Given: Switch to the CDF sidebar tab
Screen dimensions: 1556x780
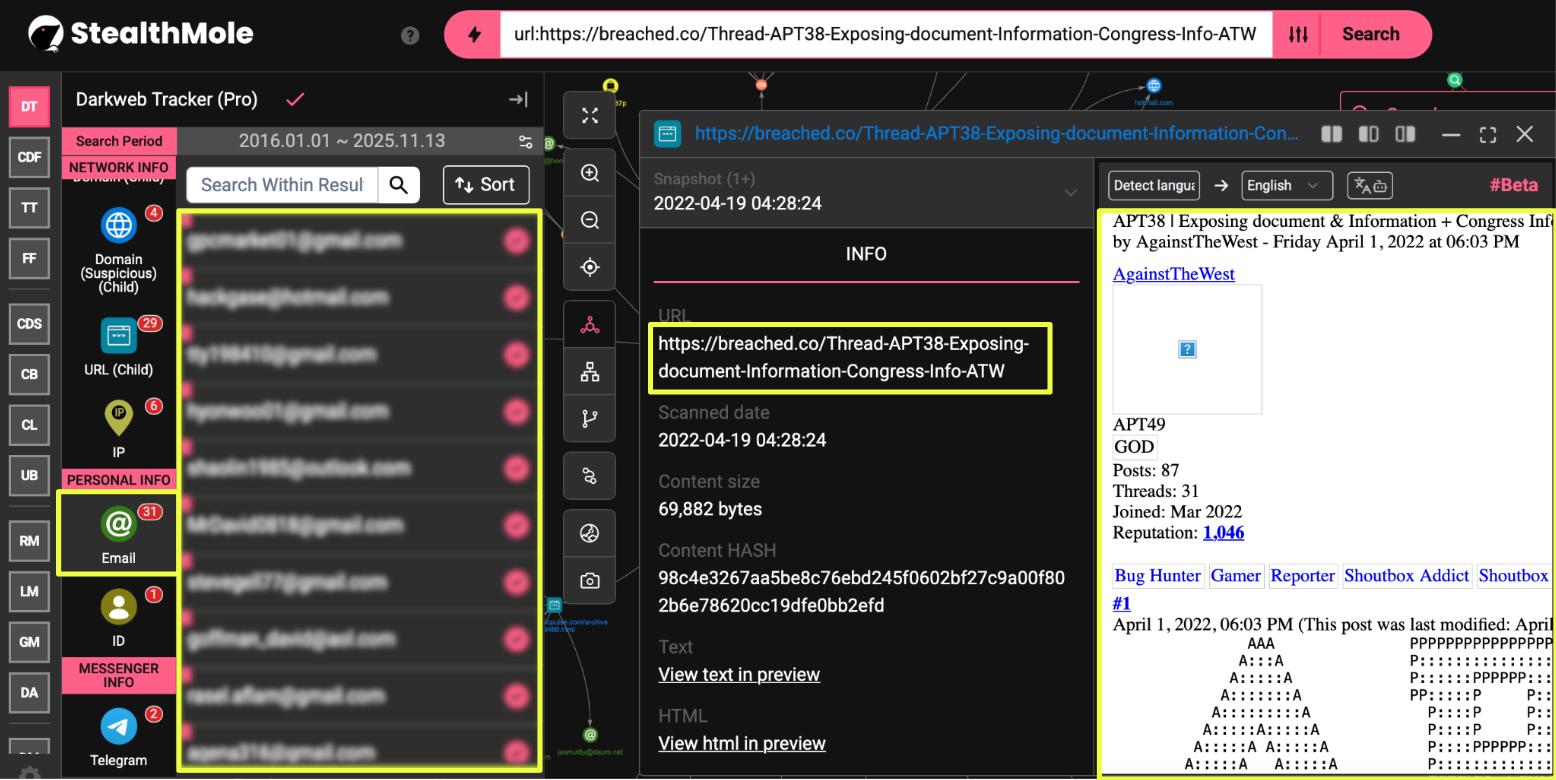Looking at the screenshot, I should 29,156.
